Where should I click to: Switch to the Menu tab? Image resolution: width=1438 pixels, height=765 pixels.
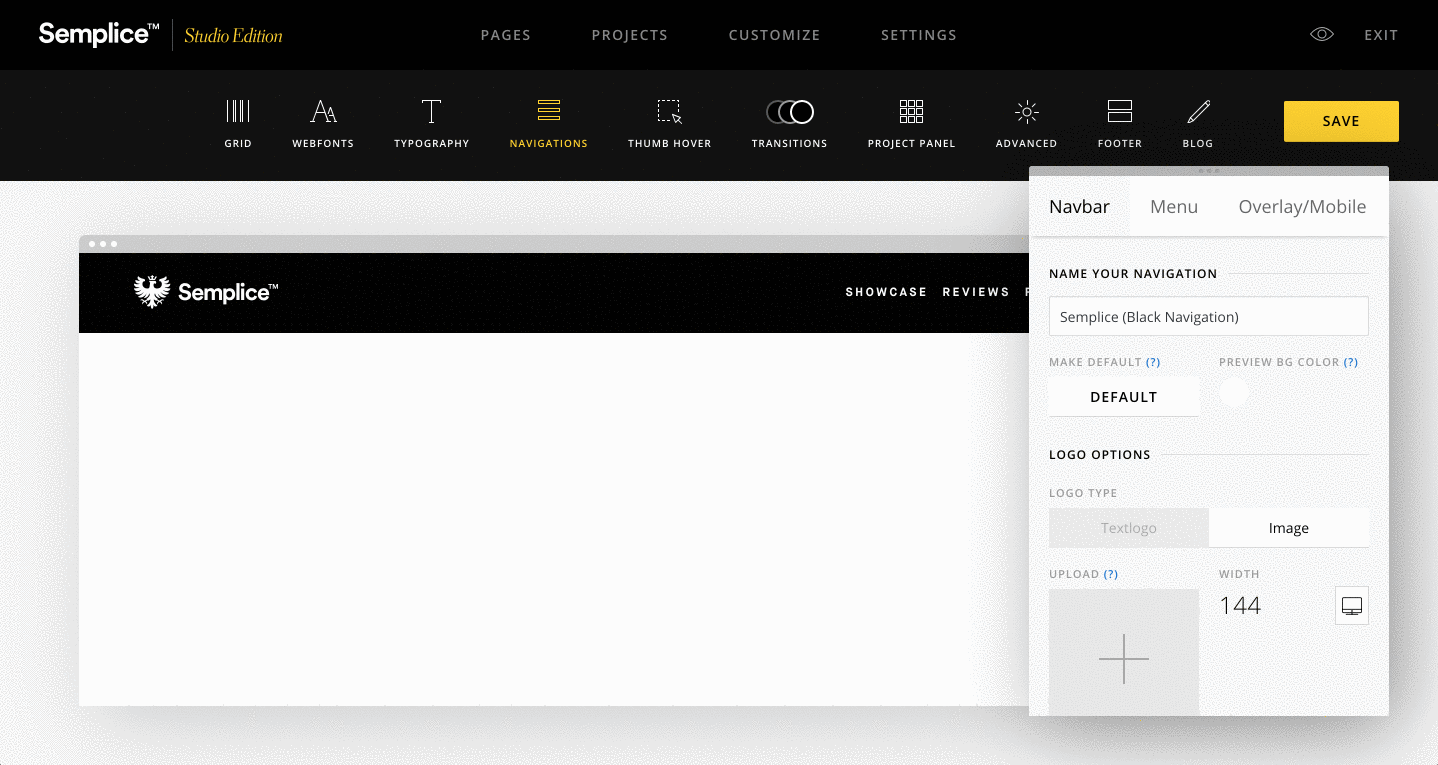[x=1174, y=206]
